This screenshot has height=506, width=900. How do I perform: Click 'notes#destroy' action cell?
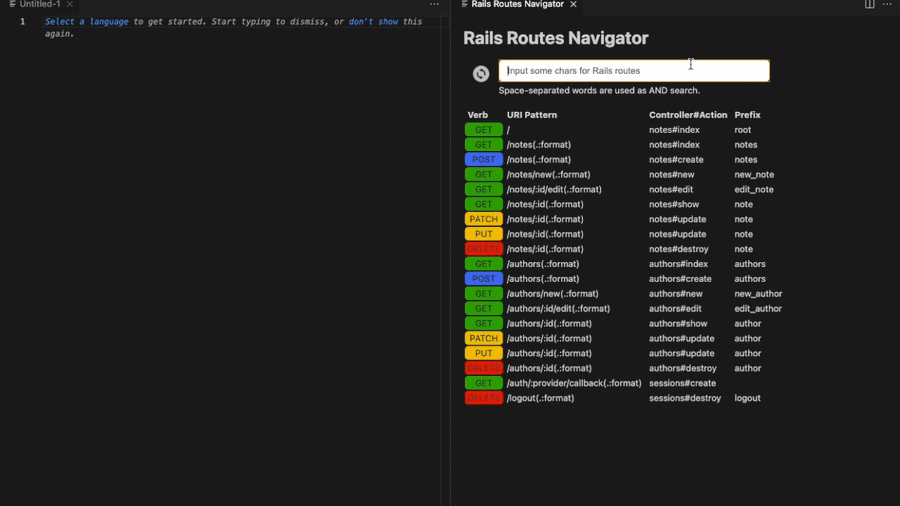678,249
